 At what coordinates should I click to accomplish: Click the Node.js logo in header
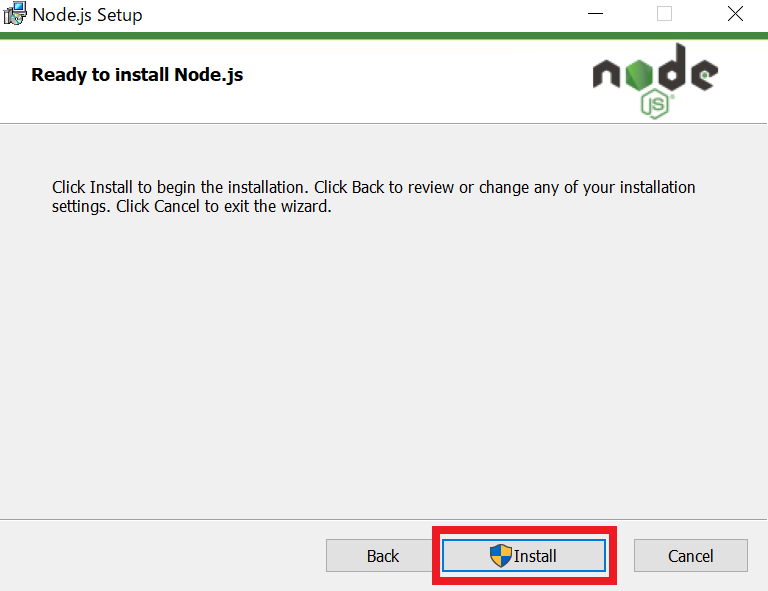(655, 81)
